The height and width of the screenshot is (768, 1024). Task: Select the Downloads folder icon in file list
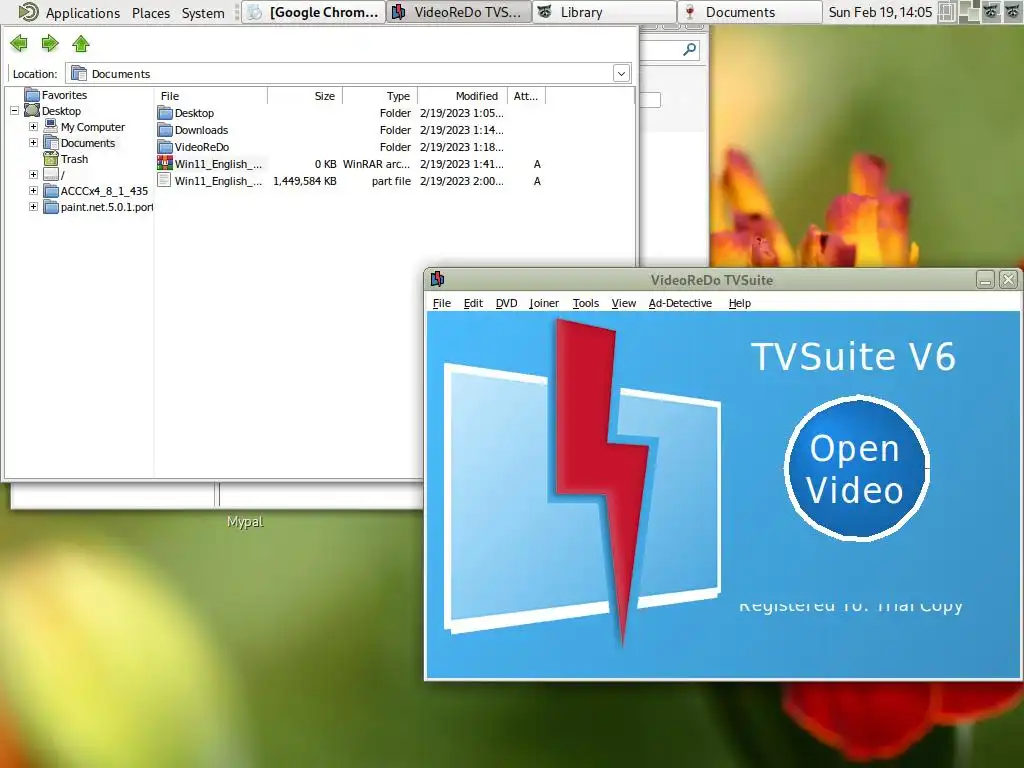click(x=165, y=130)
